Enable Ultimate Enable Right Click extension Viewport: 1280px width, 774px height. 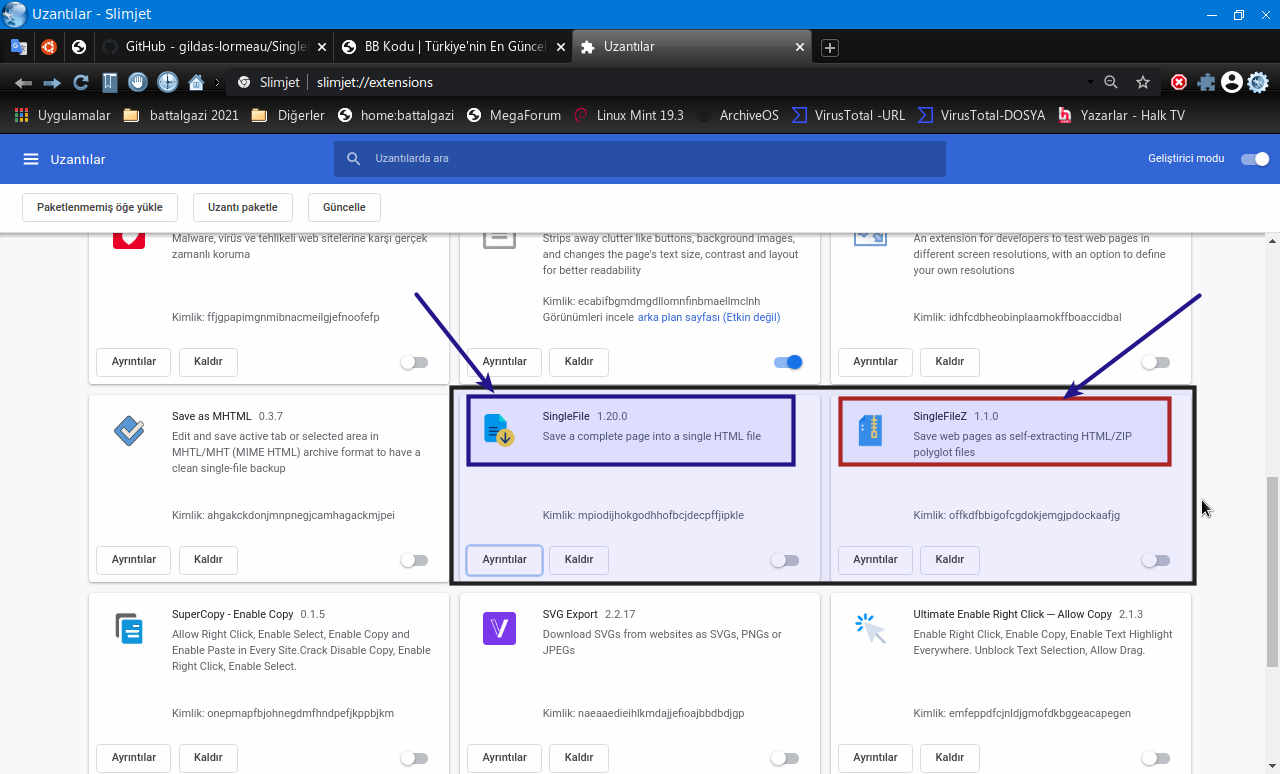pos(1156,758)
